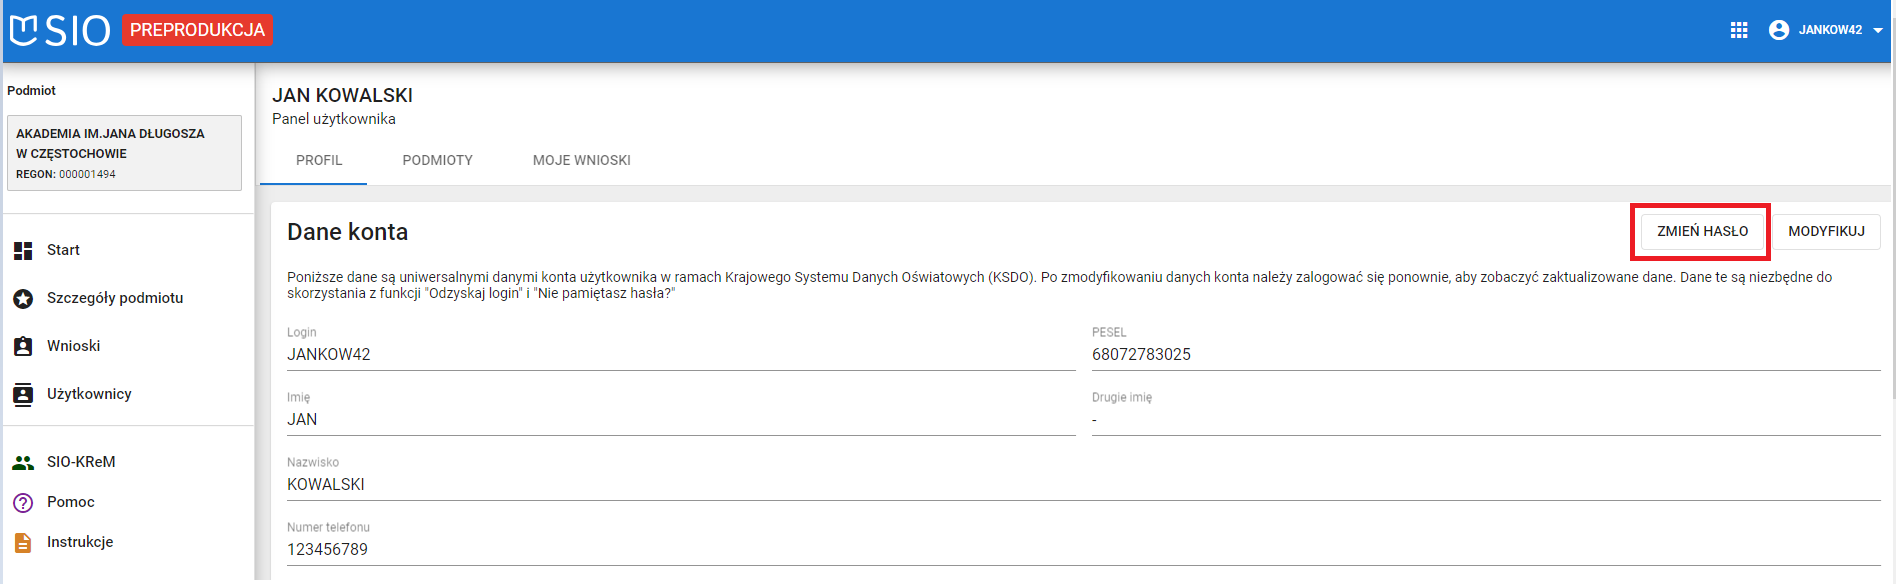Click the Szczegóły podmiotu star icon
The image size is (1896, 584).
pyautogui.click(x=23, y=298)
